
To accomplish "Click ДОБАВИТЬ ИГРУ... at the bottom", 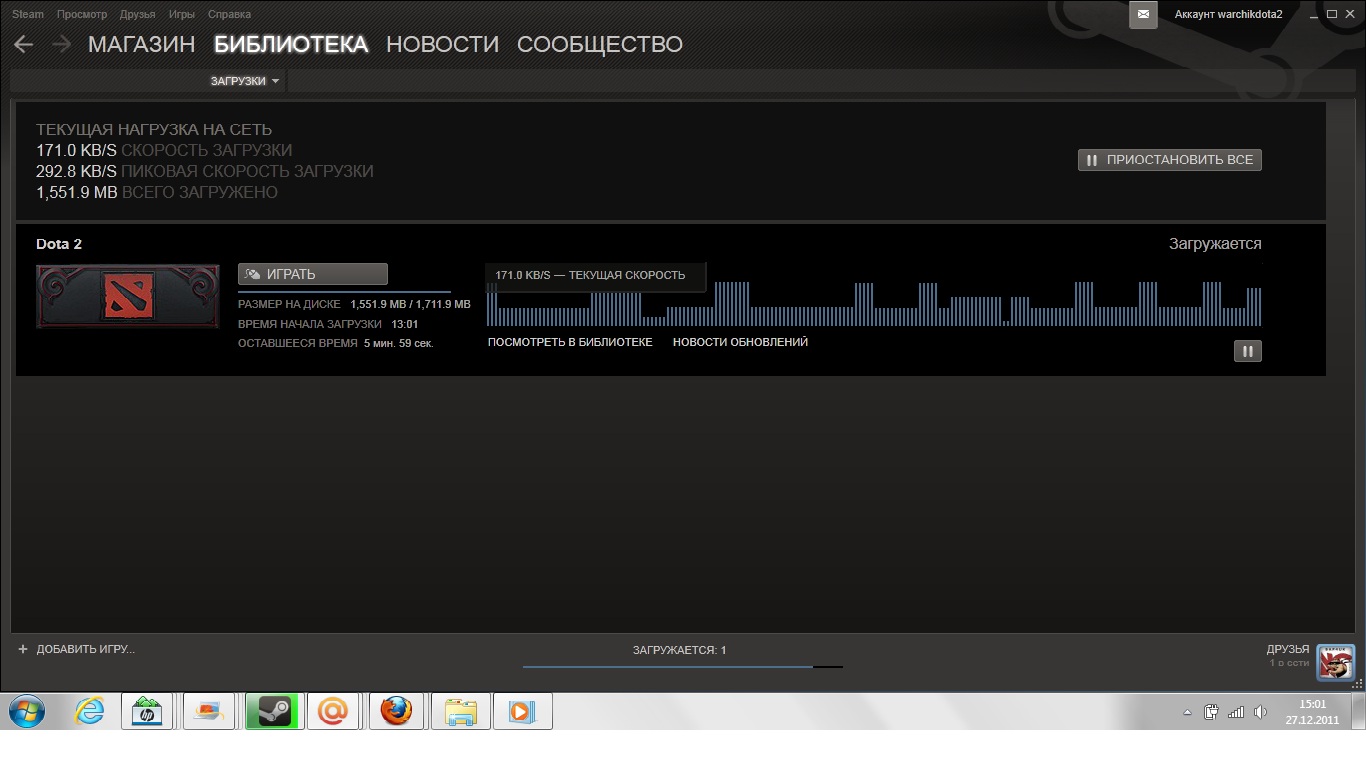I will click(x=77, y=649).
